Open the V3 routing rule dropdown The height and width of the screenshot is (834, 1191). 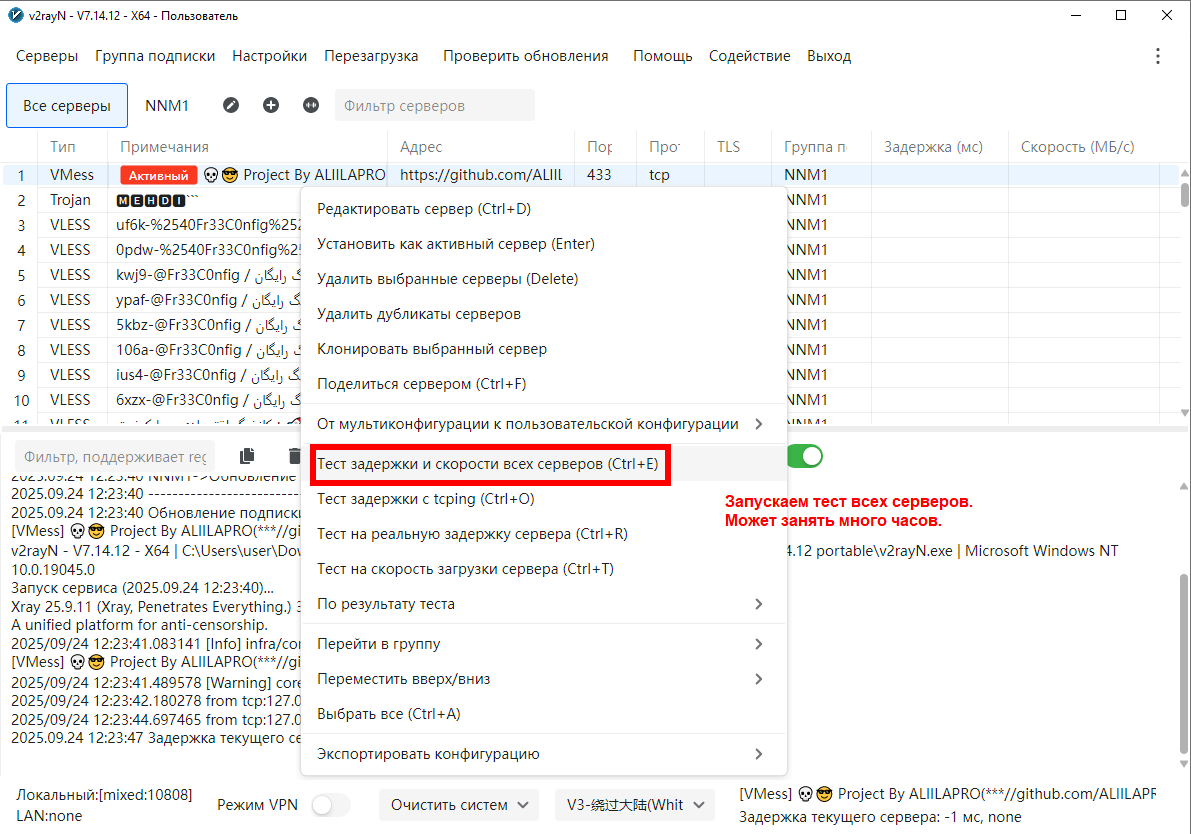[635, 805]
